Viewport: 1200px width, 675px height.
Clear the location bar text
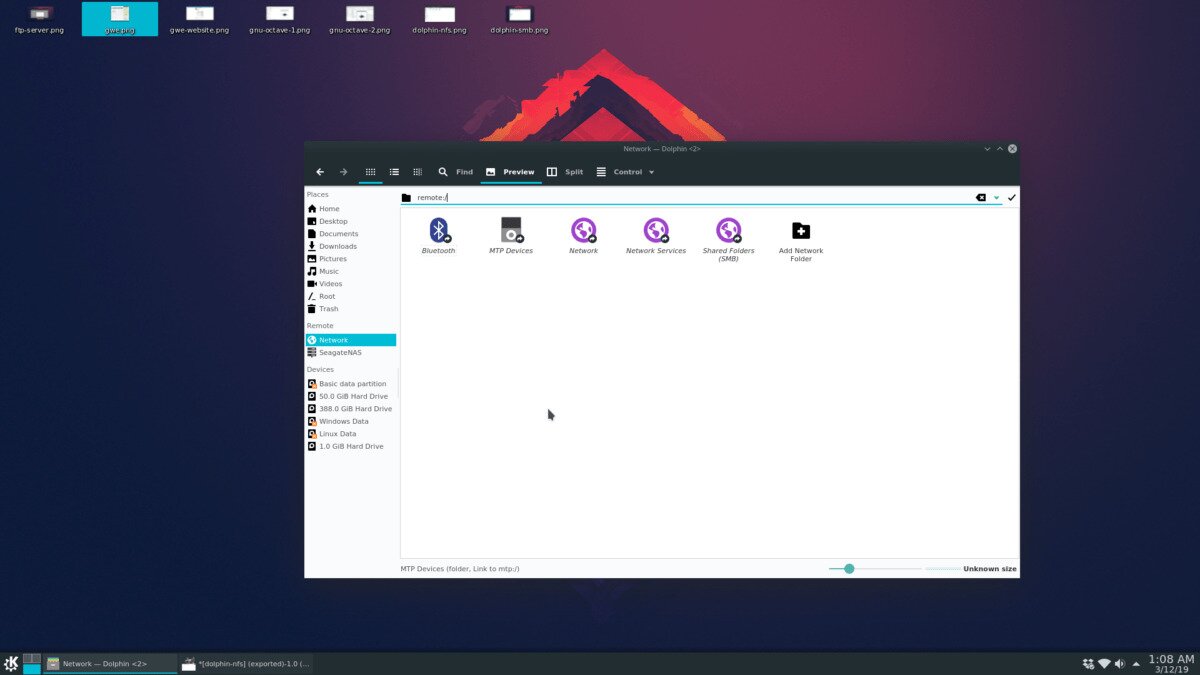click(x=981, y=198)
